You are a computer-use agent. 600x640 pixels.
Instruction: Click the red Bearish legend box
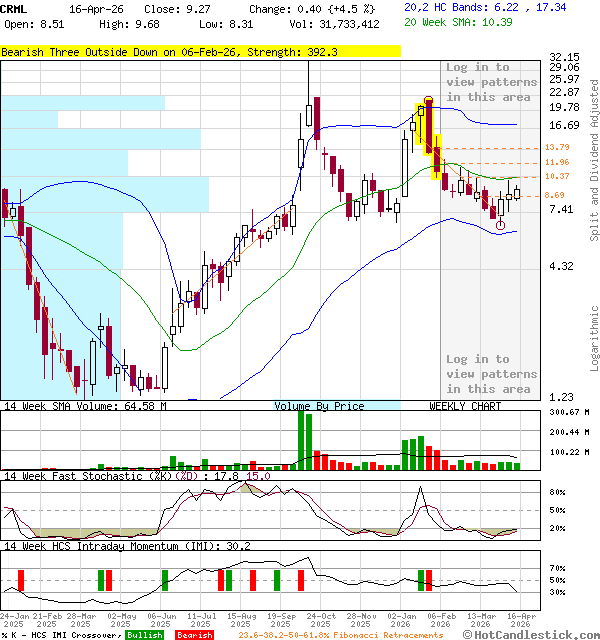pyautogui.click(x=194, y=635)
